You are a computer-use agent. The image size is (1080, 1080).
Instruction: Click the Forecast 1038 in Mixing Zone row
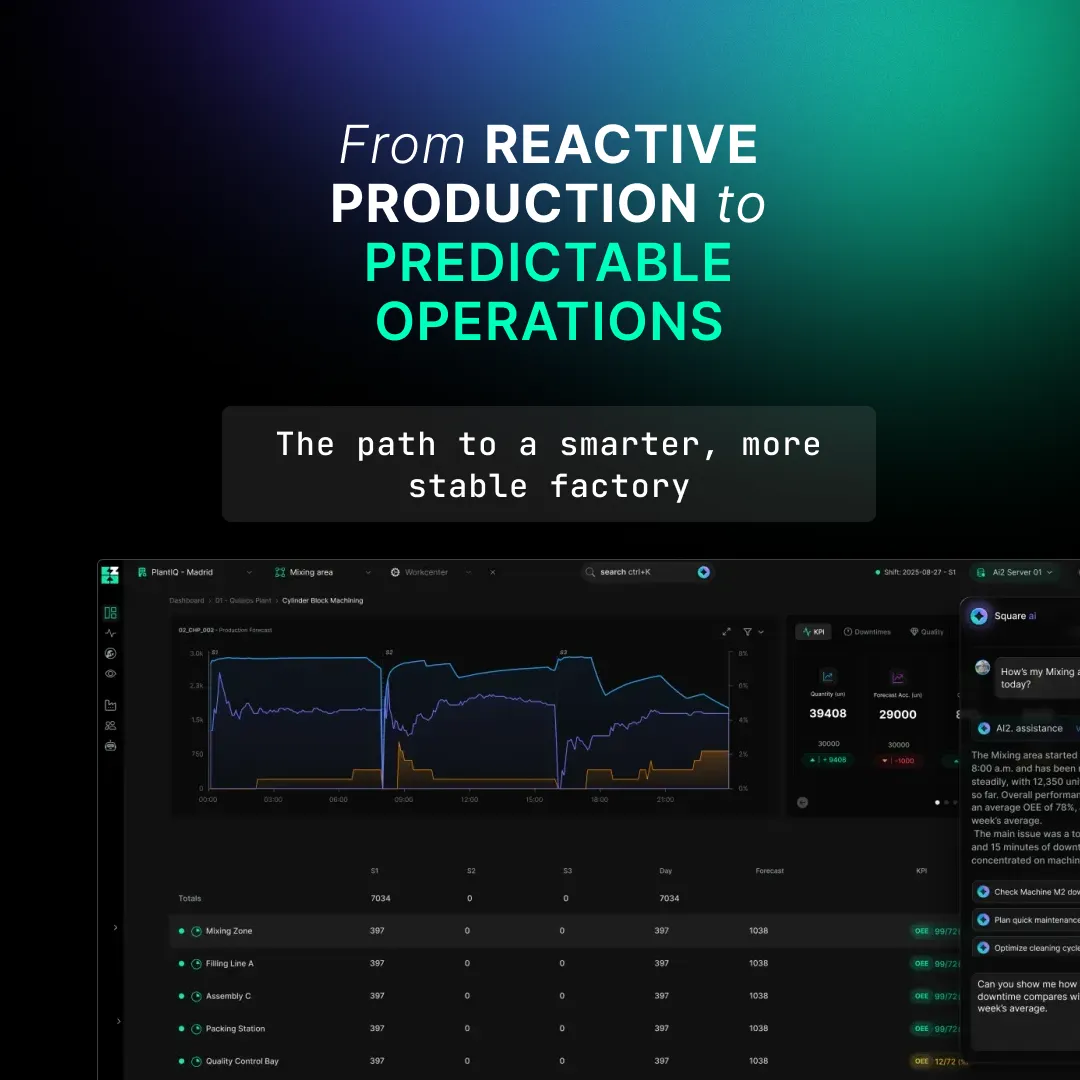point(758,931)
